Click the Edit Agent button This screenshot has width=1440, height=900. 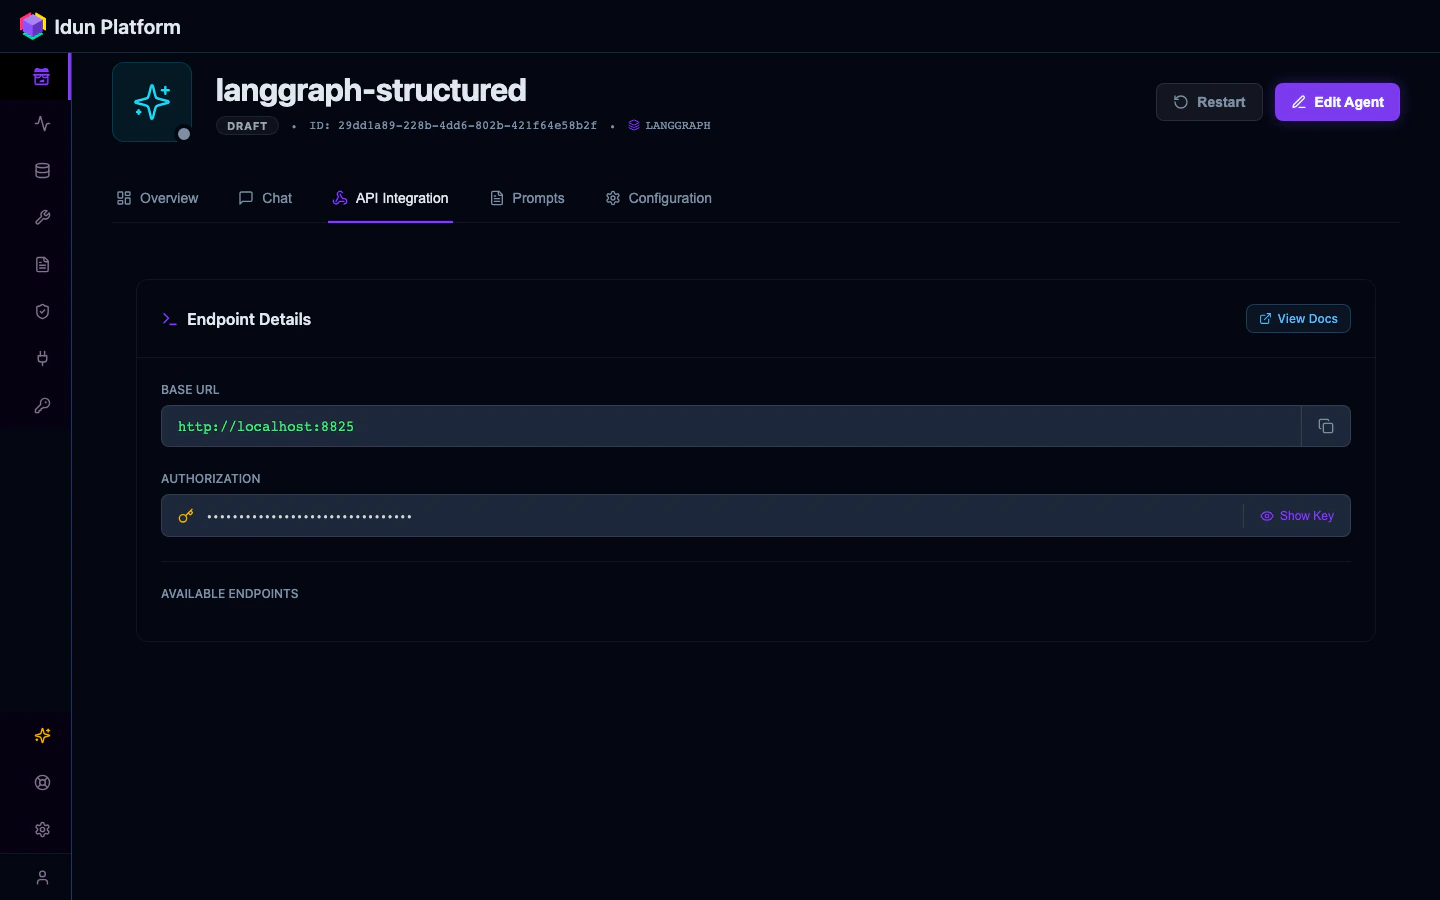click(1337, 102)
